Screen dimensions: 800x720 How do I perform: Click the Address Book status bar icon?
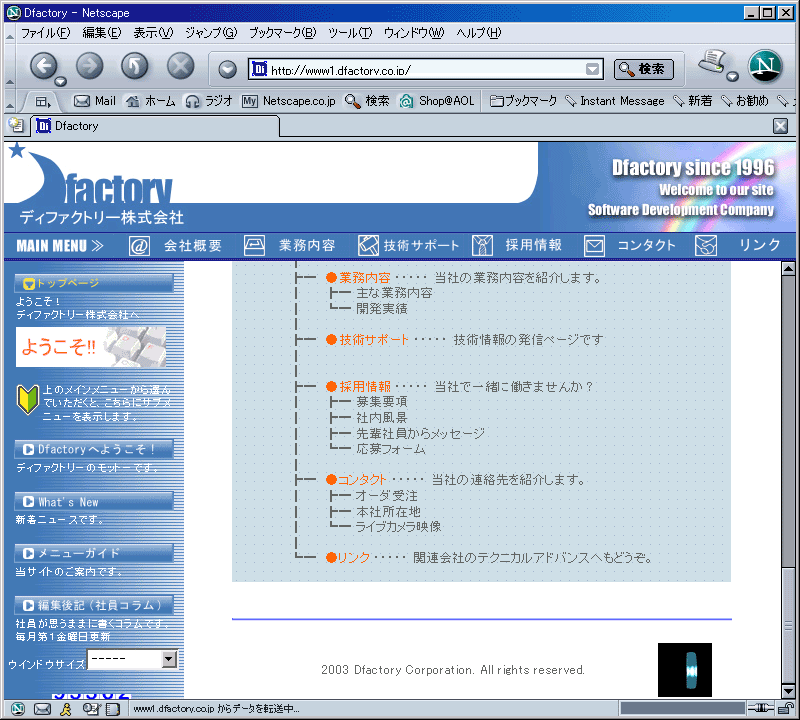[x=113, y=709]
